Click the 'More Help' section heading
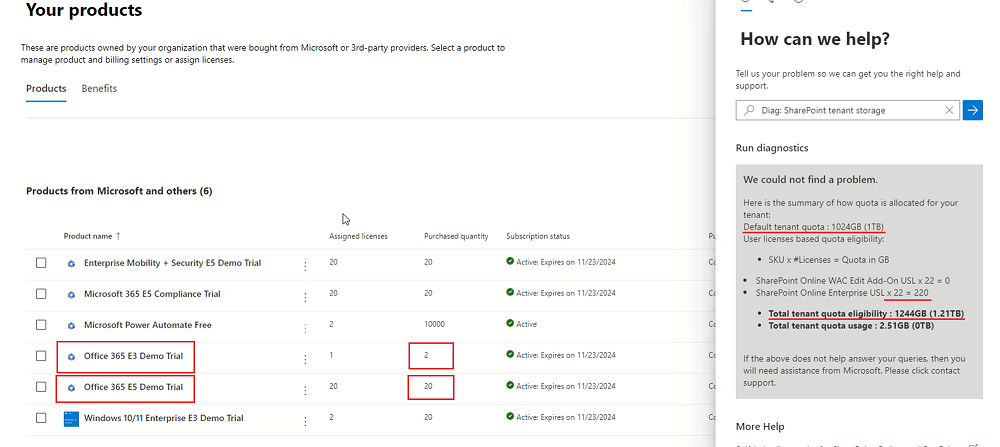Viewport: 1000px width, 447px height. [760, 427]
